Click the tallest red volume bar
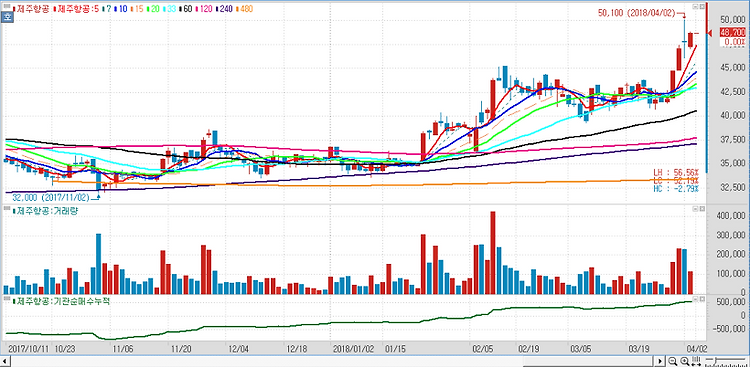Image resolution: width=750 pixels, height=367 pixels. [x=493, y=253]
